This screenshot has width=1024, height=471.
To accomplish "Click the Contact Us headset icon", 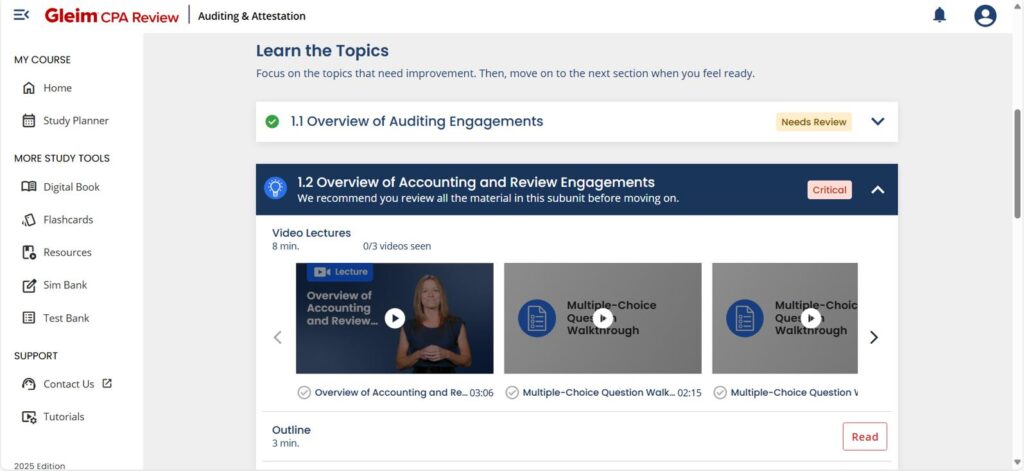I will (29, 384).
